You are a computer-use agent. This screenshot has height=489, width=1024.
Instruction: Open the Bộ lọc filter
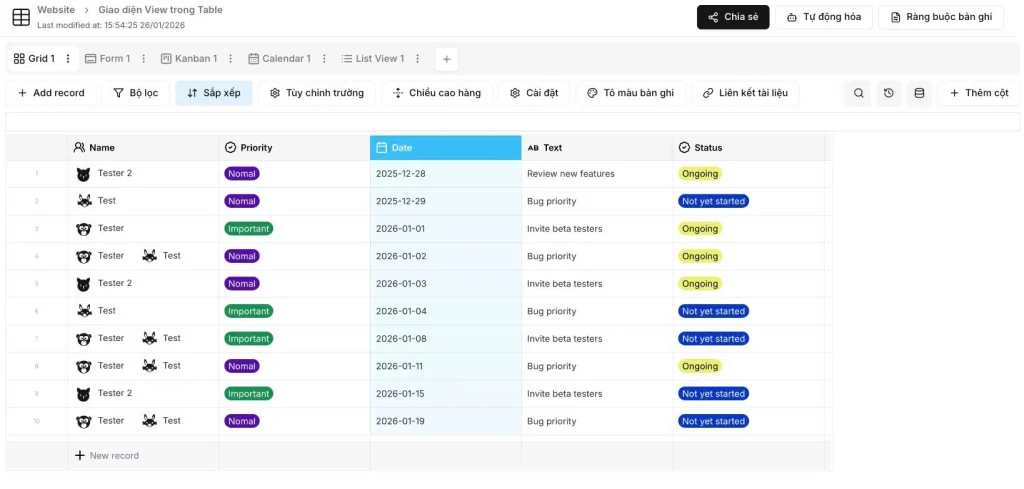[135, 93]
